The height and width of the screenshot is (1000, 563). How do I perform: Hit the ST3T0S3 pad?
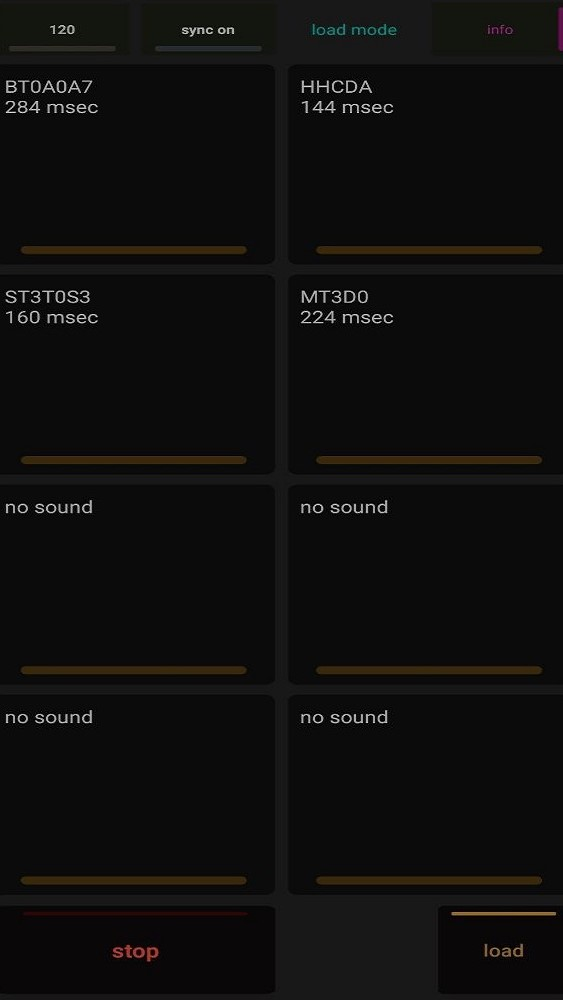137,374
